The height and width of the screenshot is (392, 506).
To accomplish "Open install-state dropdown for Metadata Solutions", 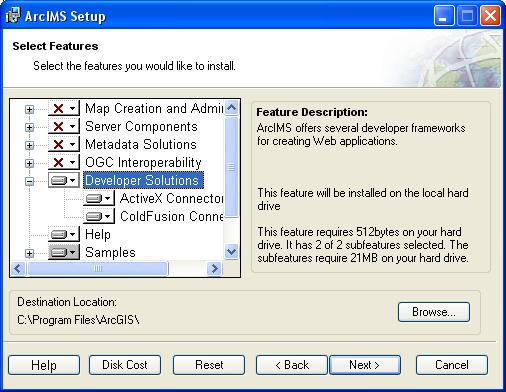I will [x=64, y=144].
